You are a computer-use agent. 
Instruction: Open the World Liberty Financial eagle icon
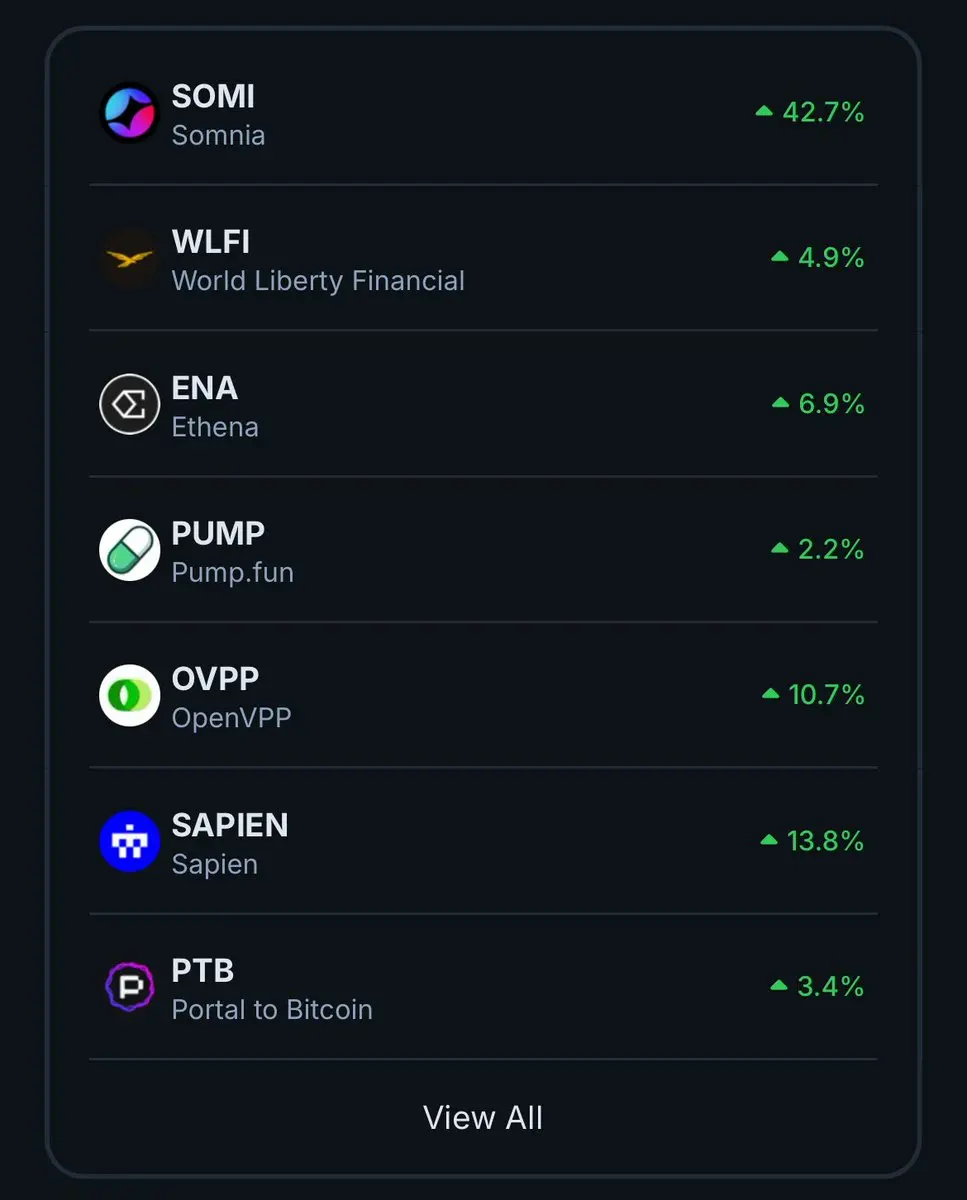pyautogui.click(x=130, y=259)
